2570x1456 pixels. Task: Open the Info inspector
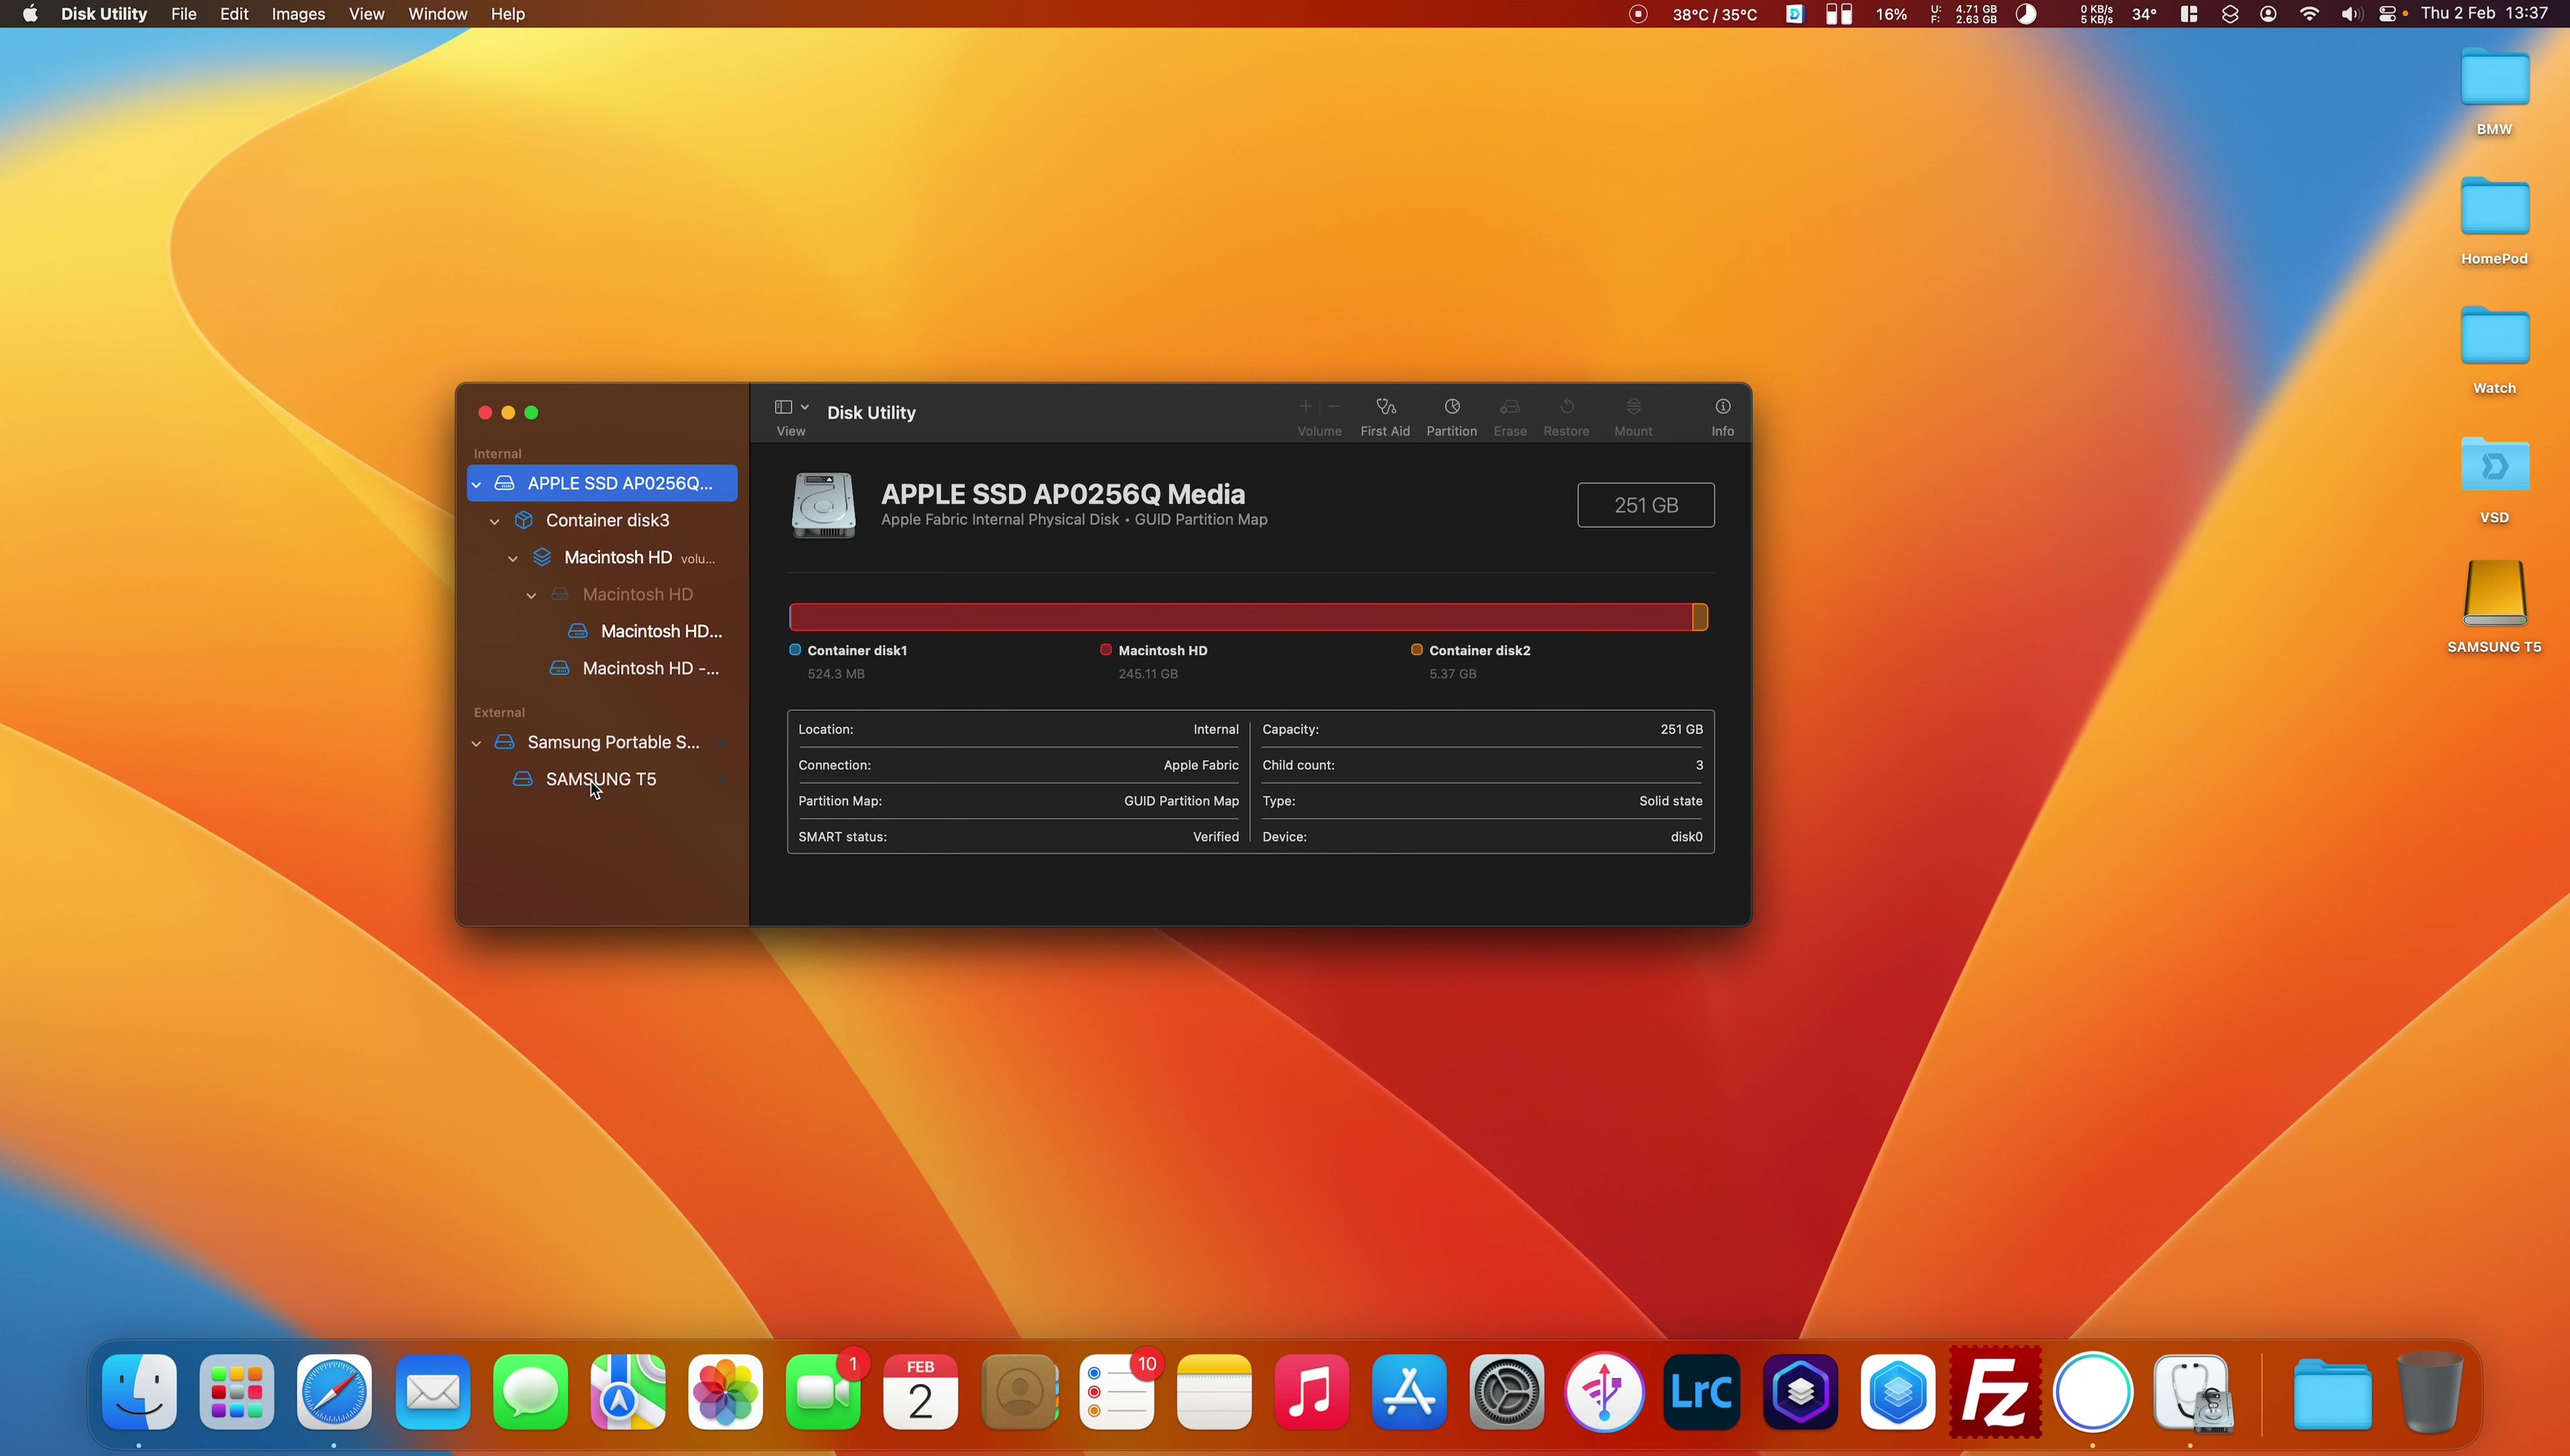[x=1722, y=417]
